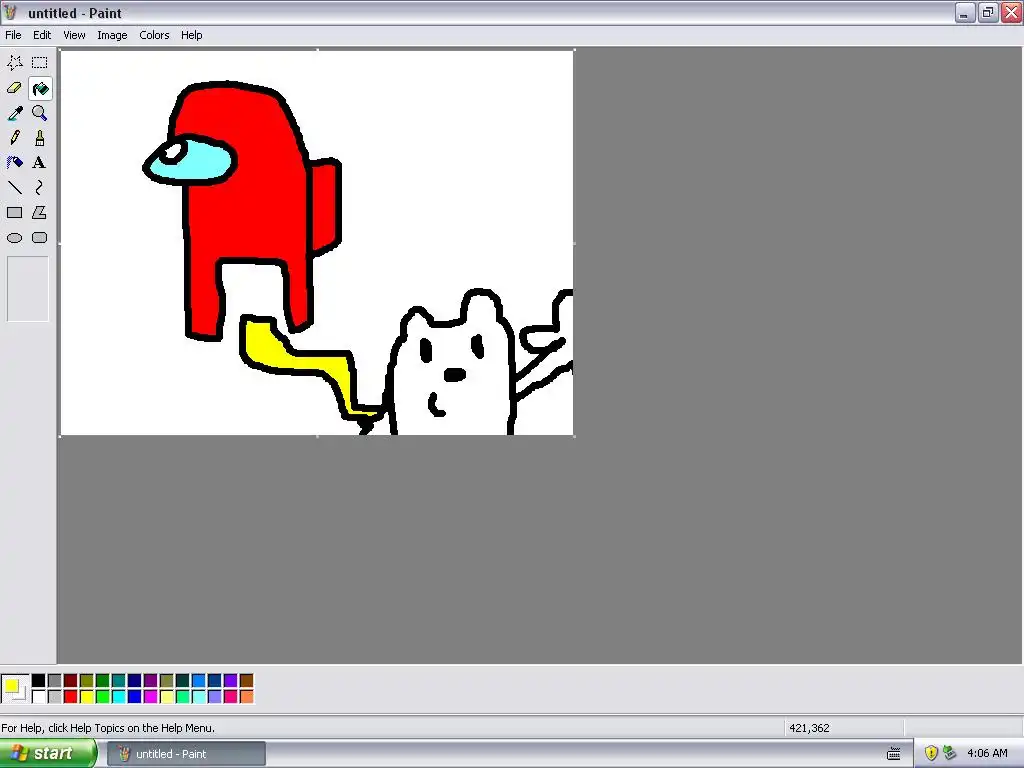Image resolution: width=1024 pixels, height=768 pixels.
Task: Select the Brush tool
Action: click(x=40, y=138)
